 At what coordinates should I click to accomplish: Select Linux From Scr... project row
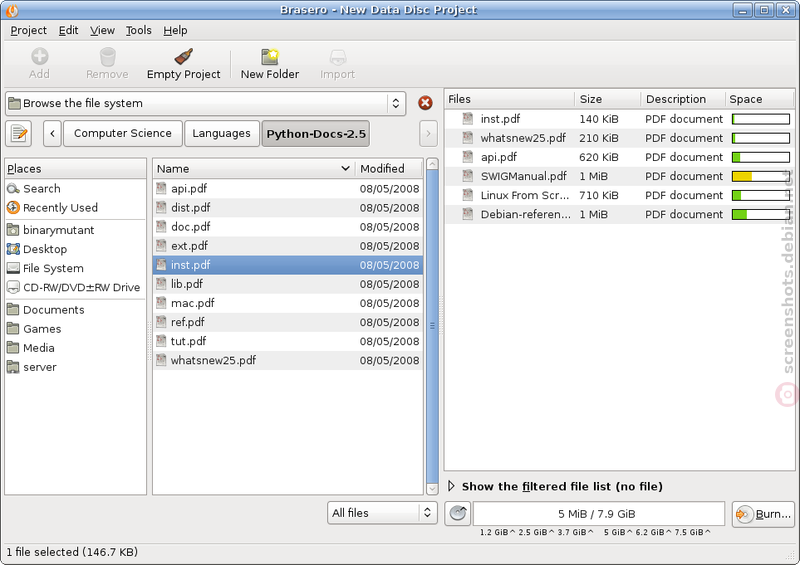pyautogui.click(x=619, y=195)
